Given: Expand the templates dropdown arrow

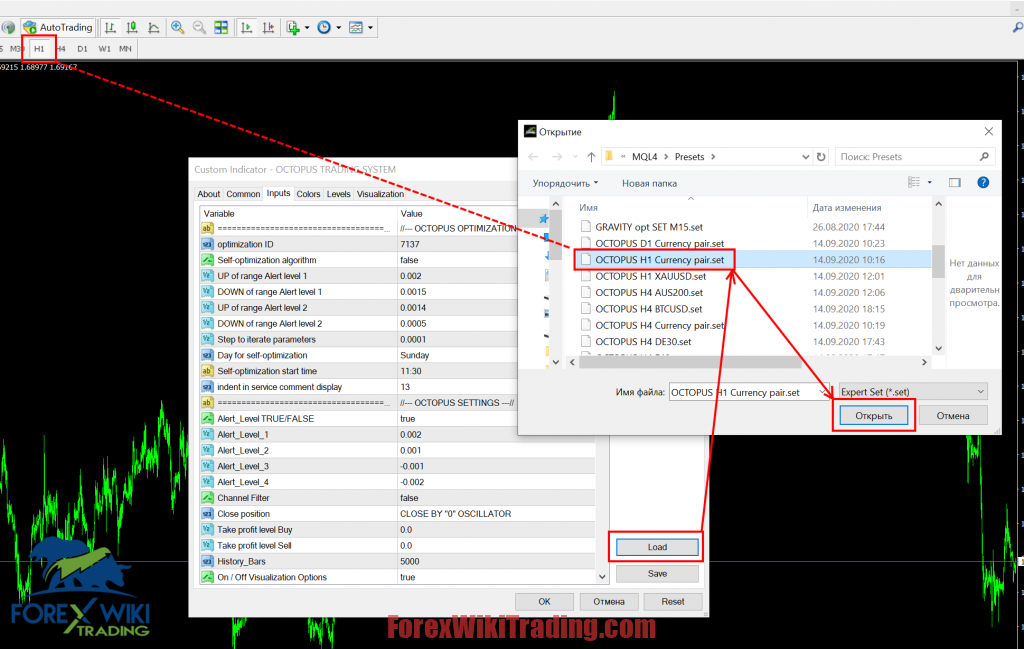Looking at the screenshot, I should tap(370, 27).
